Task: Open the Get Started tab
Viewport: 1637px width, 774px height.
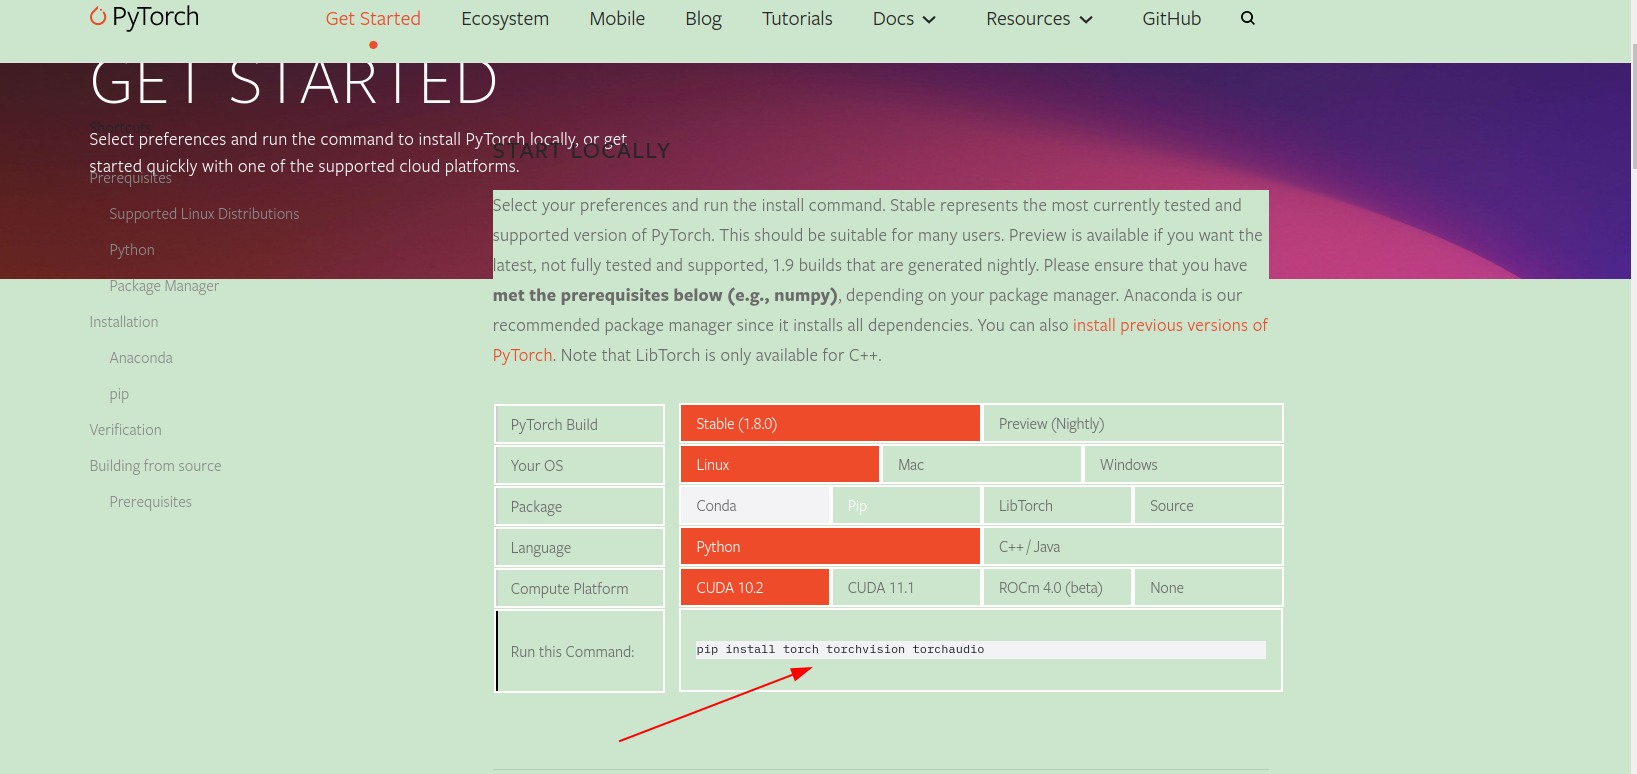Action: click(373, 18)
